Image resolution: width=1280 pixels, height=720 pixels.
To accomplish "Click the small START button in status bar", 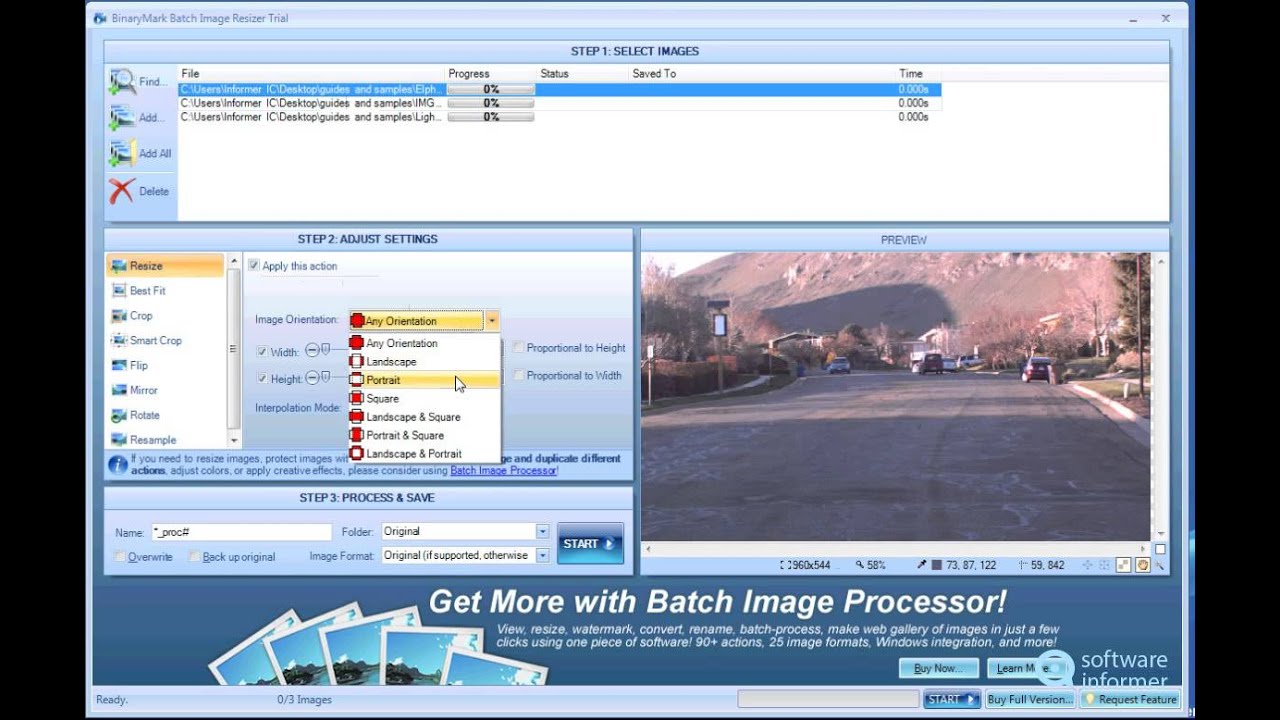I will coord(951,699).
